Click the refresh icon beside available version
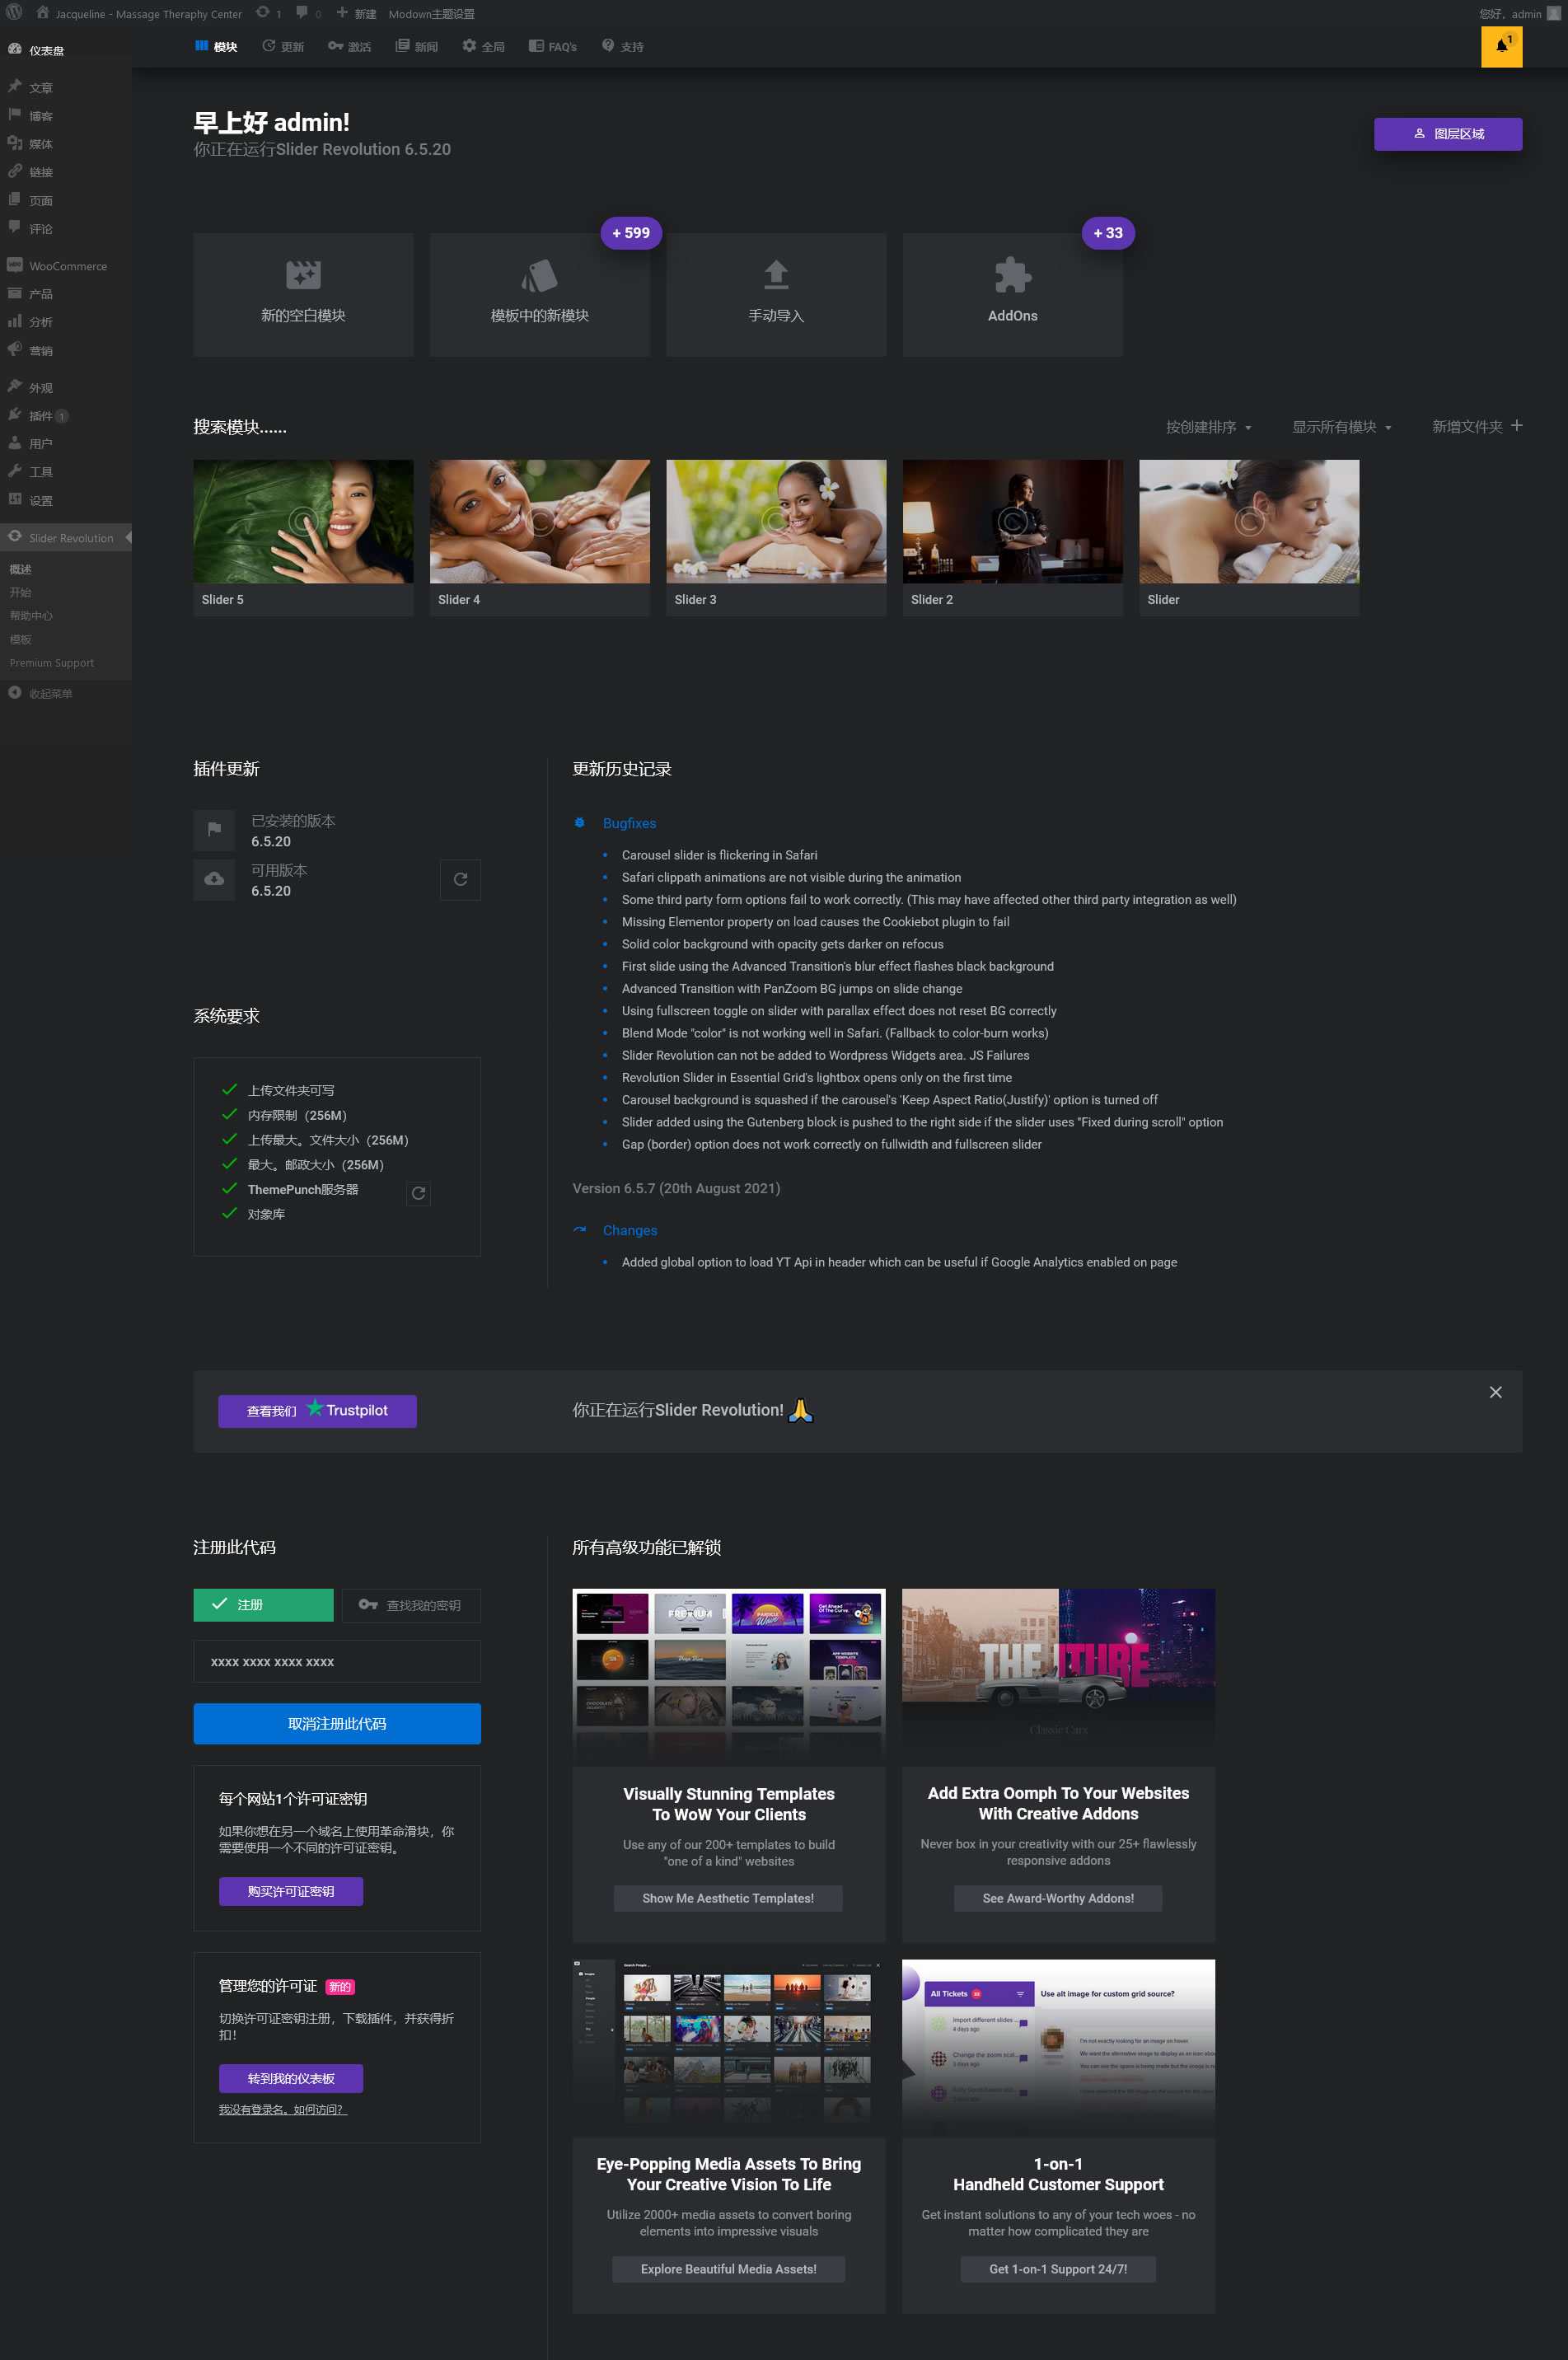The width and height of the screenshot is (1568, 2360). point(460,880)
